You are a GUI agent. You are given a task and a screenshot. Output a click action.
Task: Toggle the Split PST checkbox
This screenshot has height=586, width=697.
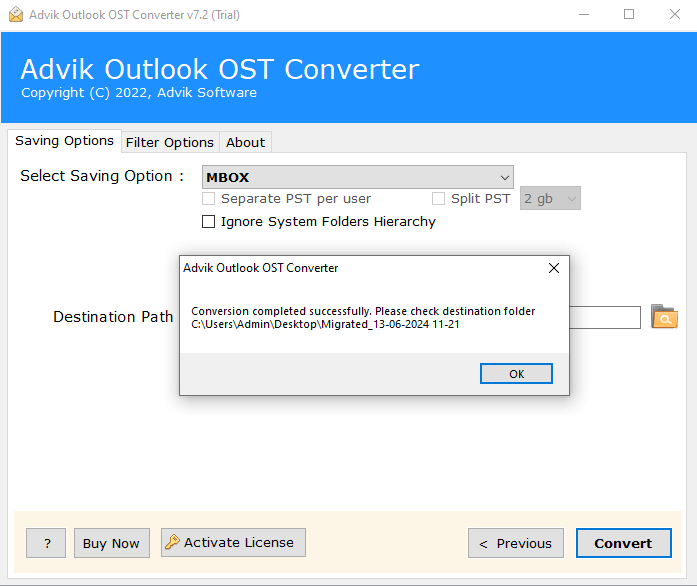(x=438, y=198)
